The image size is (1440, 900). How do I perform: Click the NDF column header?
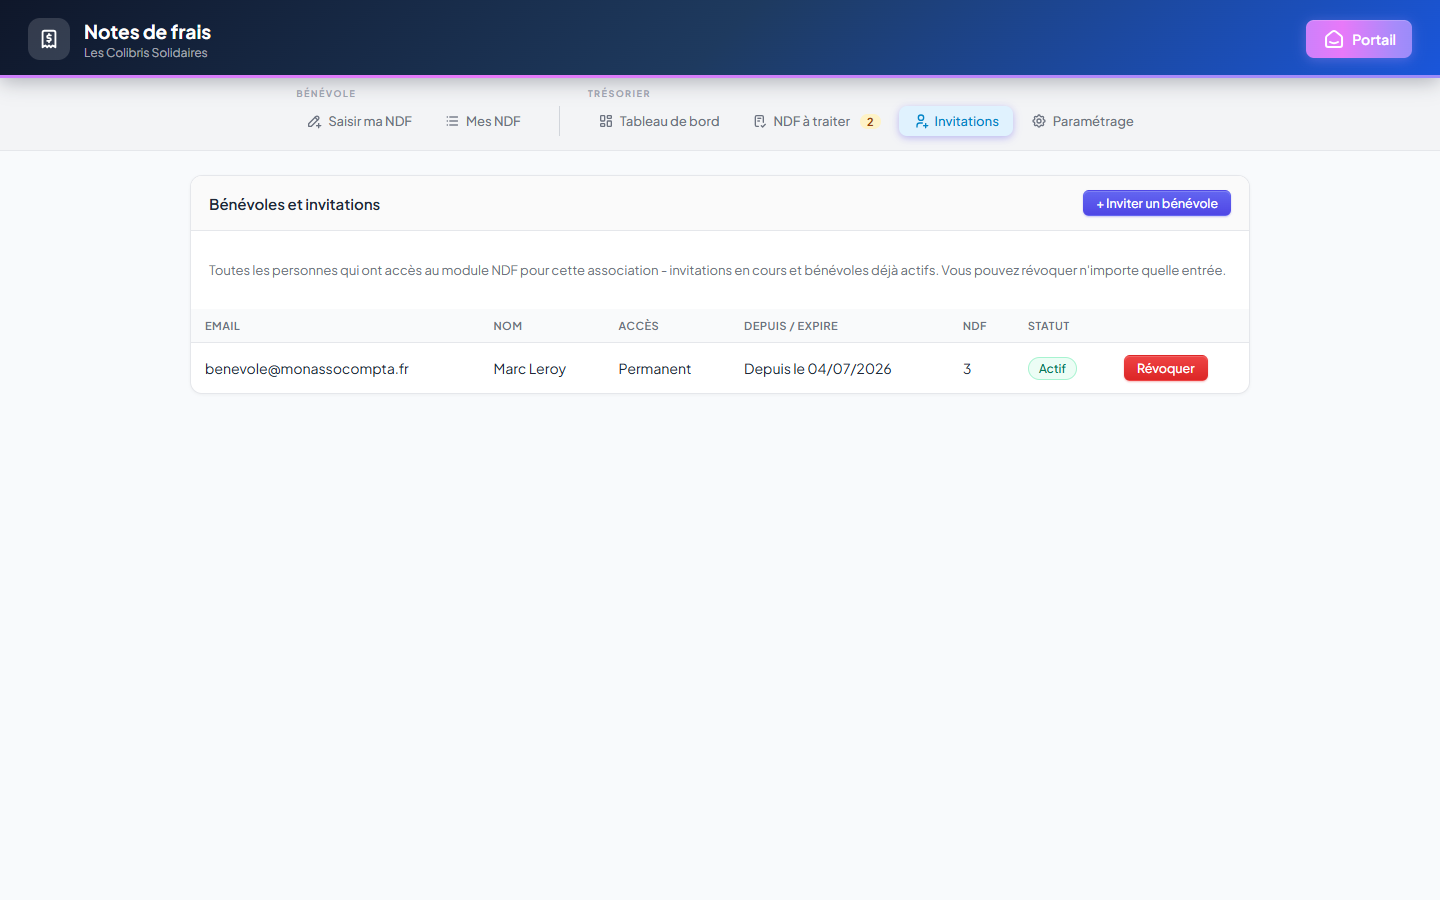click(975, 326)
